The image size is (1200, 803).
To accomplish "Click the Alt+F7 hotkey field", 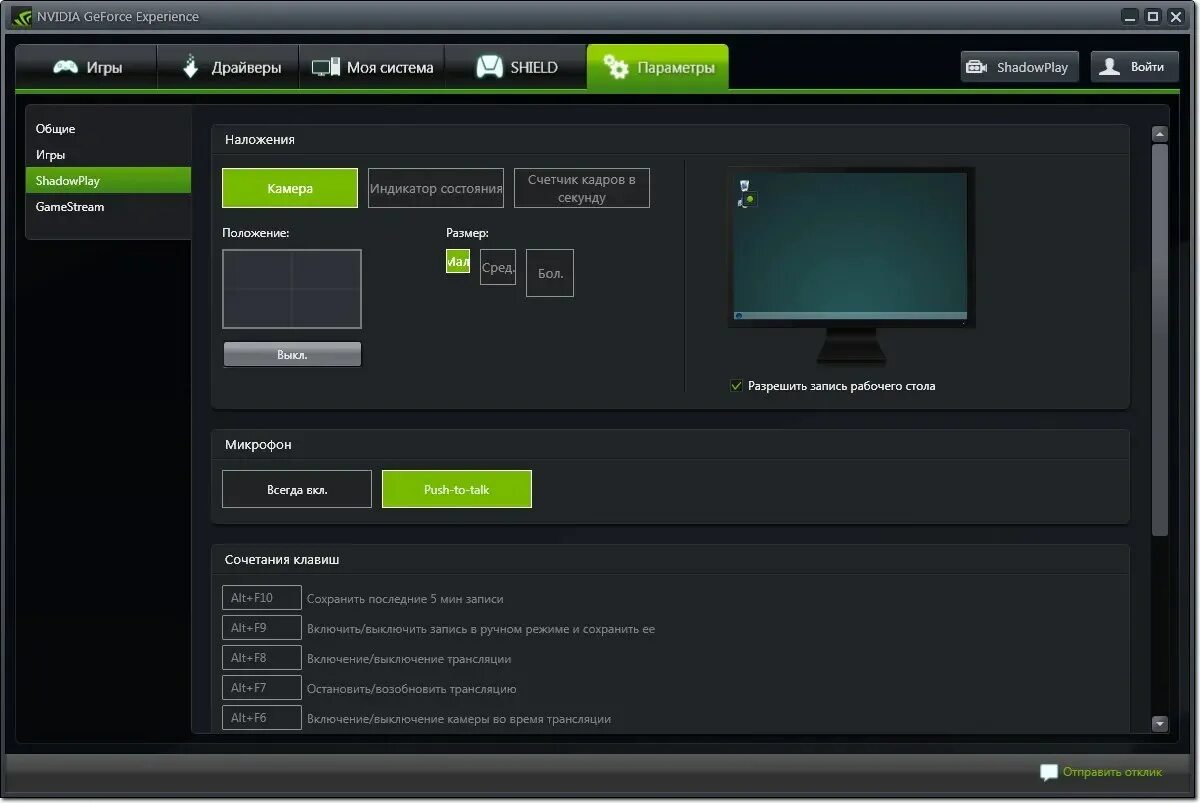I will coord(262,688).
